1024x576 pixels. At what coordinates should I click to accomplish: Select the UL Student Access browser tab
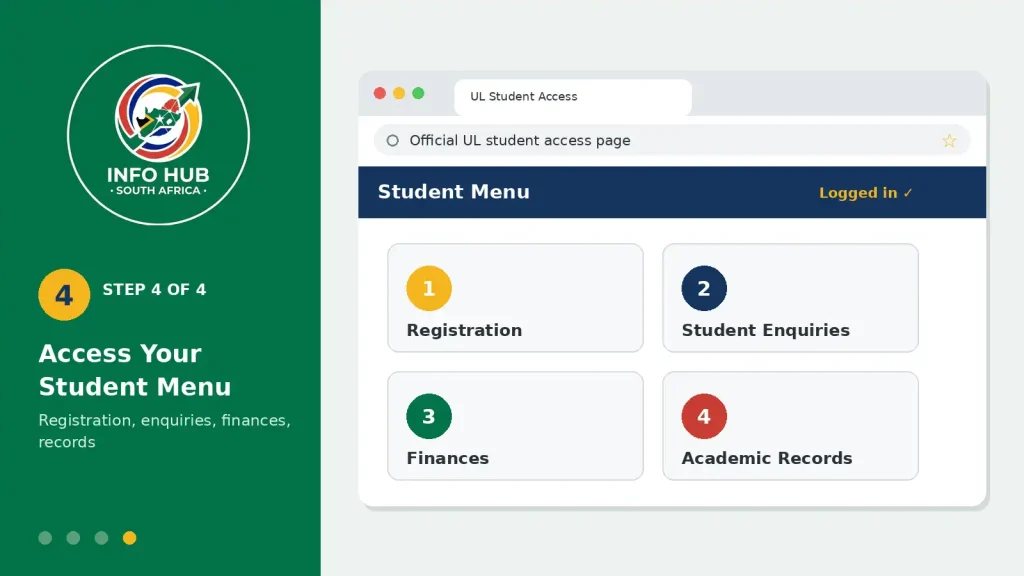[573, 97]
